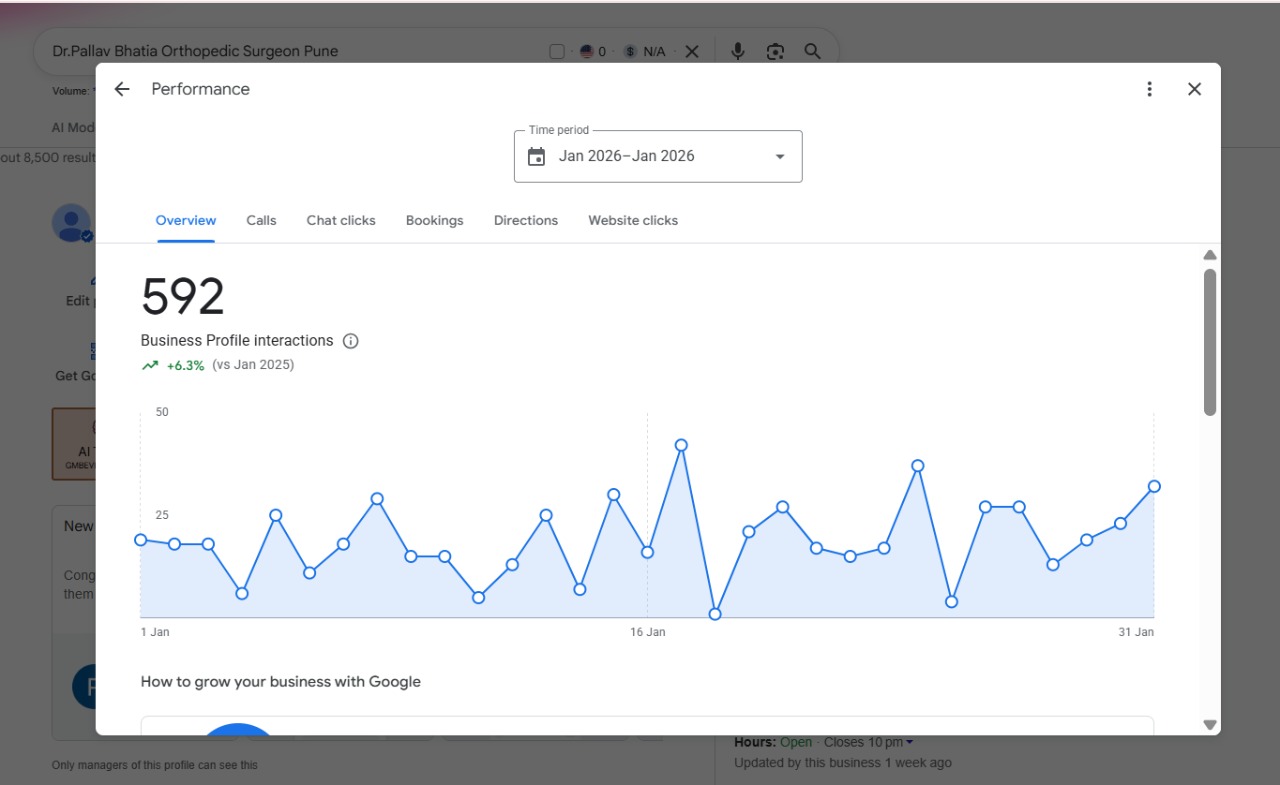Clear the search query with the X icon

(x=692, y=51)
